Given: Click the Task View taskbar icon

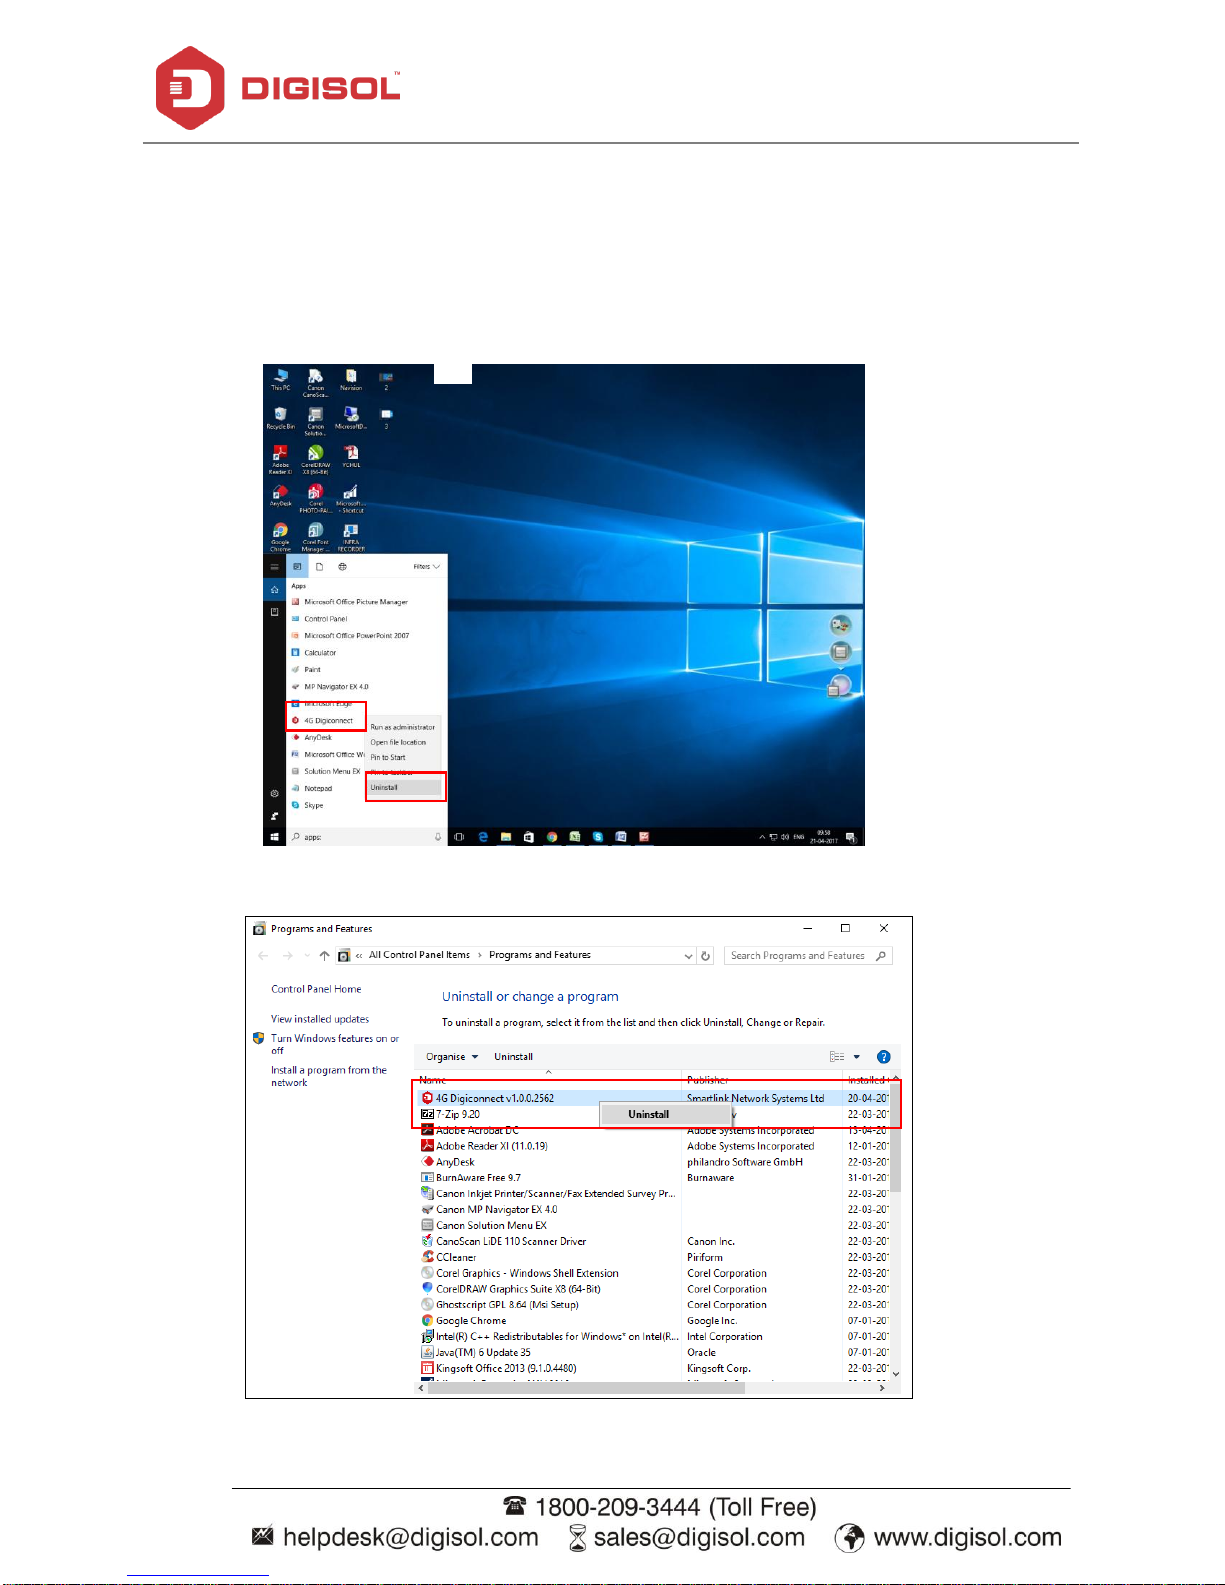Looking at the screenshot, I should click(x=459, y=837).
